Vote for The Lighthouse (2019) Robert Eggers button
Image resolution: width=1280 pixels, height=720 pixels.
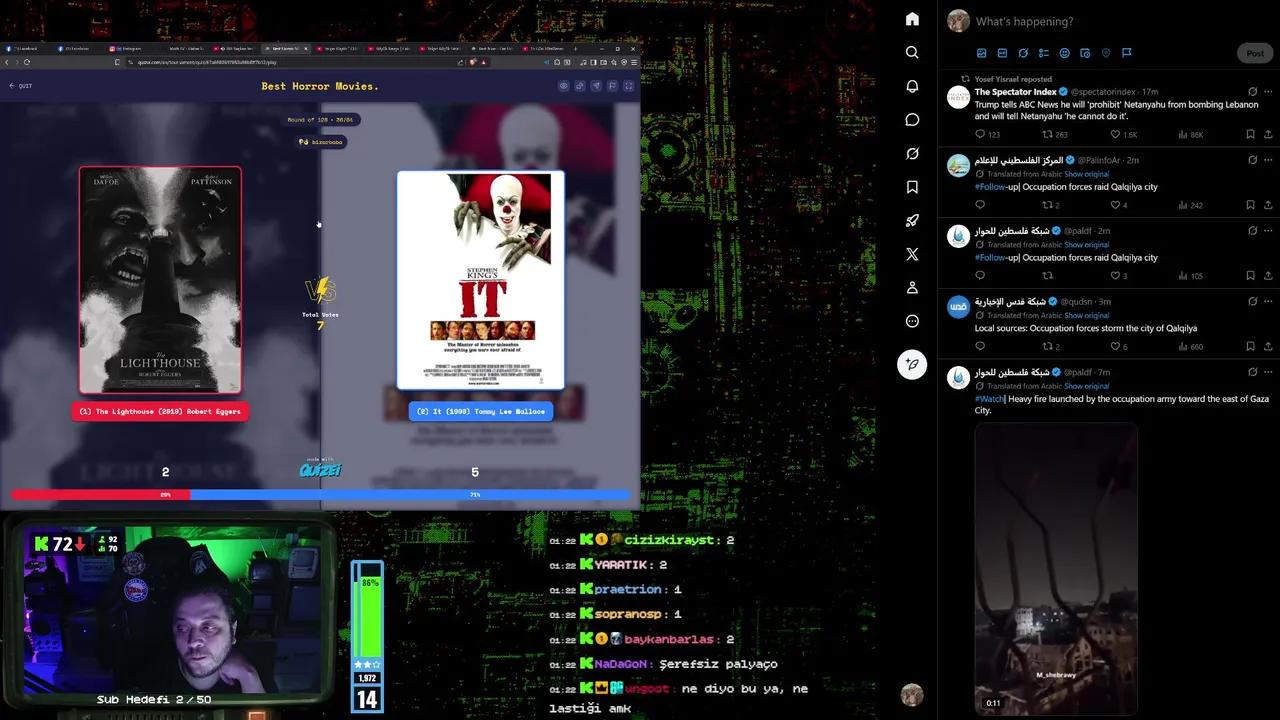coord(160,411)
